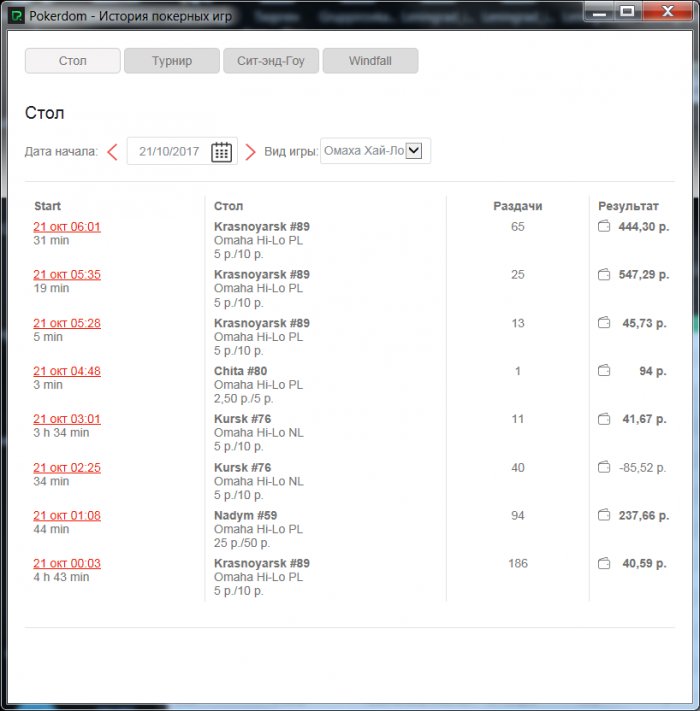
Task: Click the 4 h 43 min duration
Action: click(x=61, y=577)
